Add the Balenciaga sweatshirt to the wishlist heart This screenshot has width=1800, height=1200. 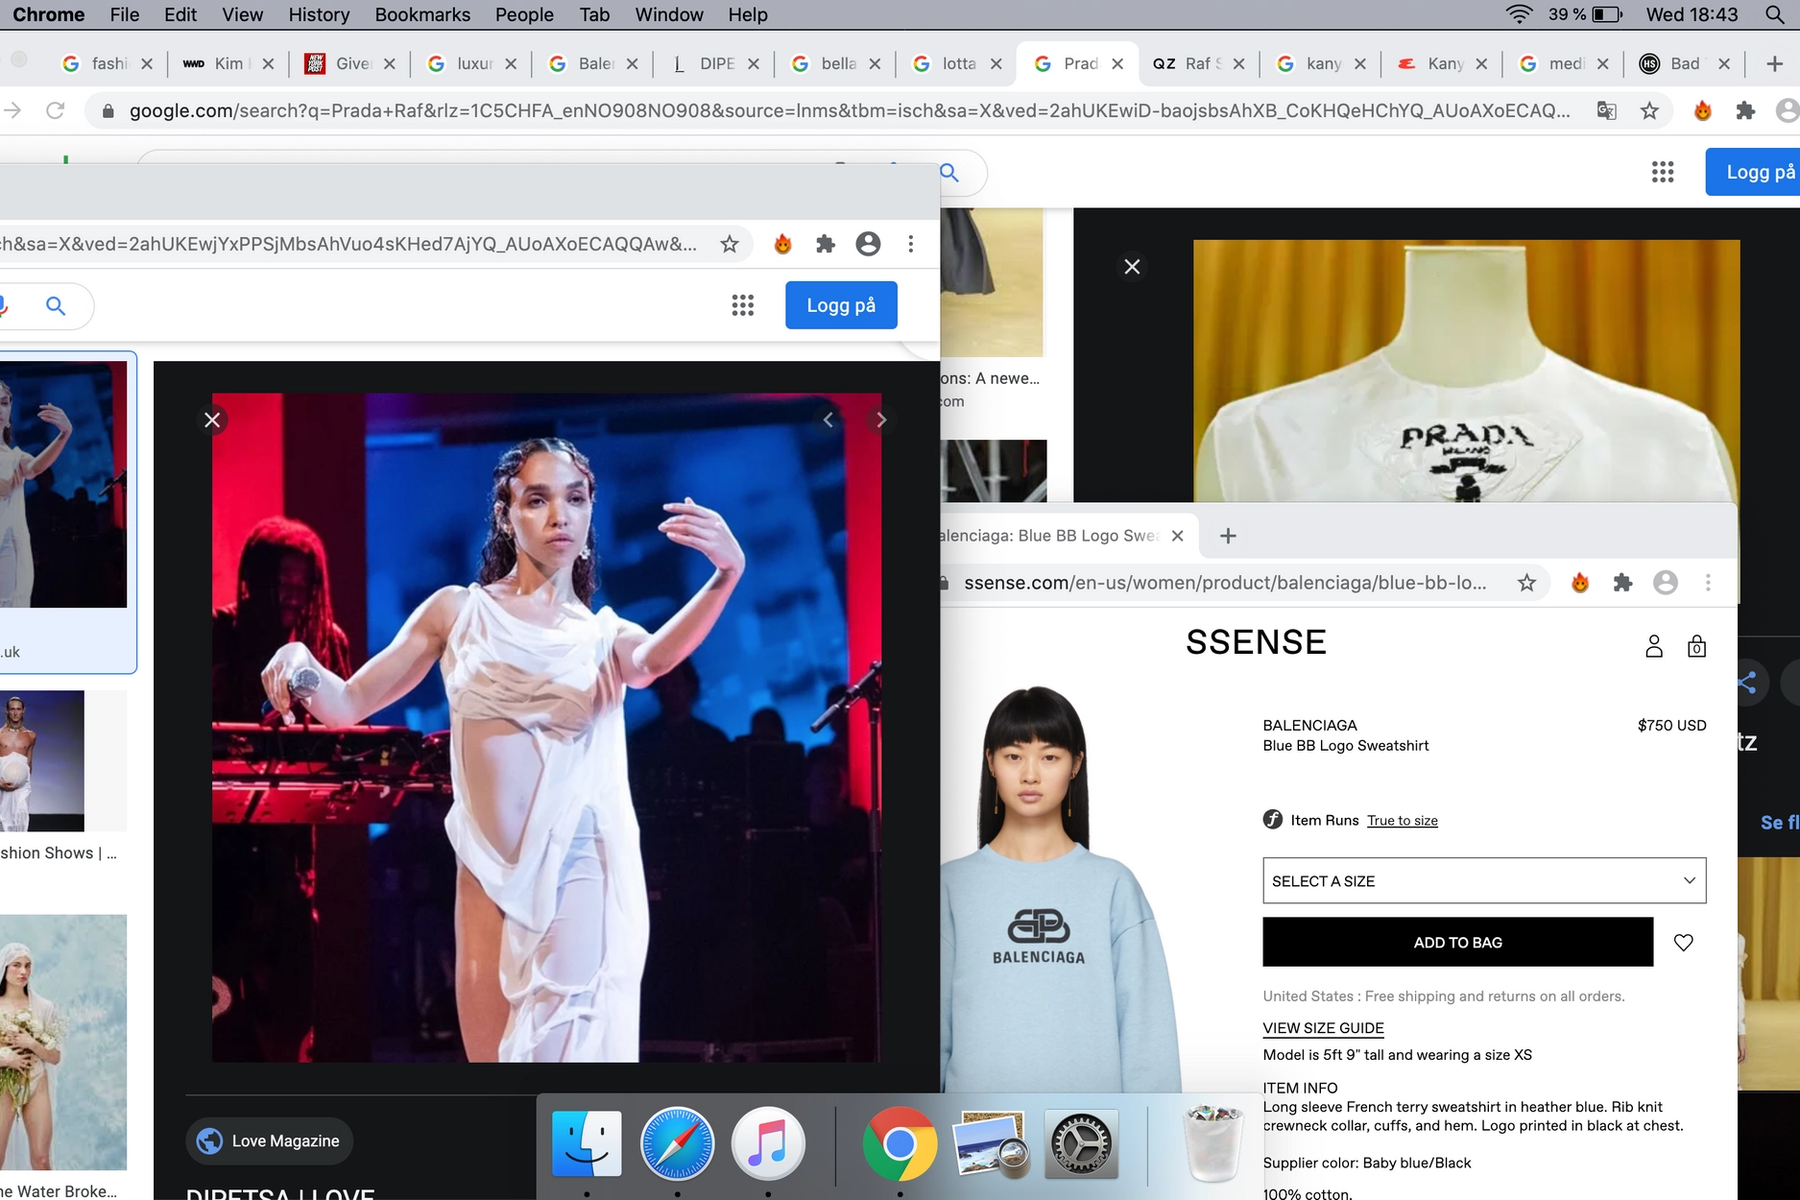[1684, 942]
